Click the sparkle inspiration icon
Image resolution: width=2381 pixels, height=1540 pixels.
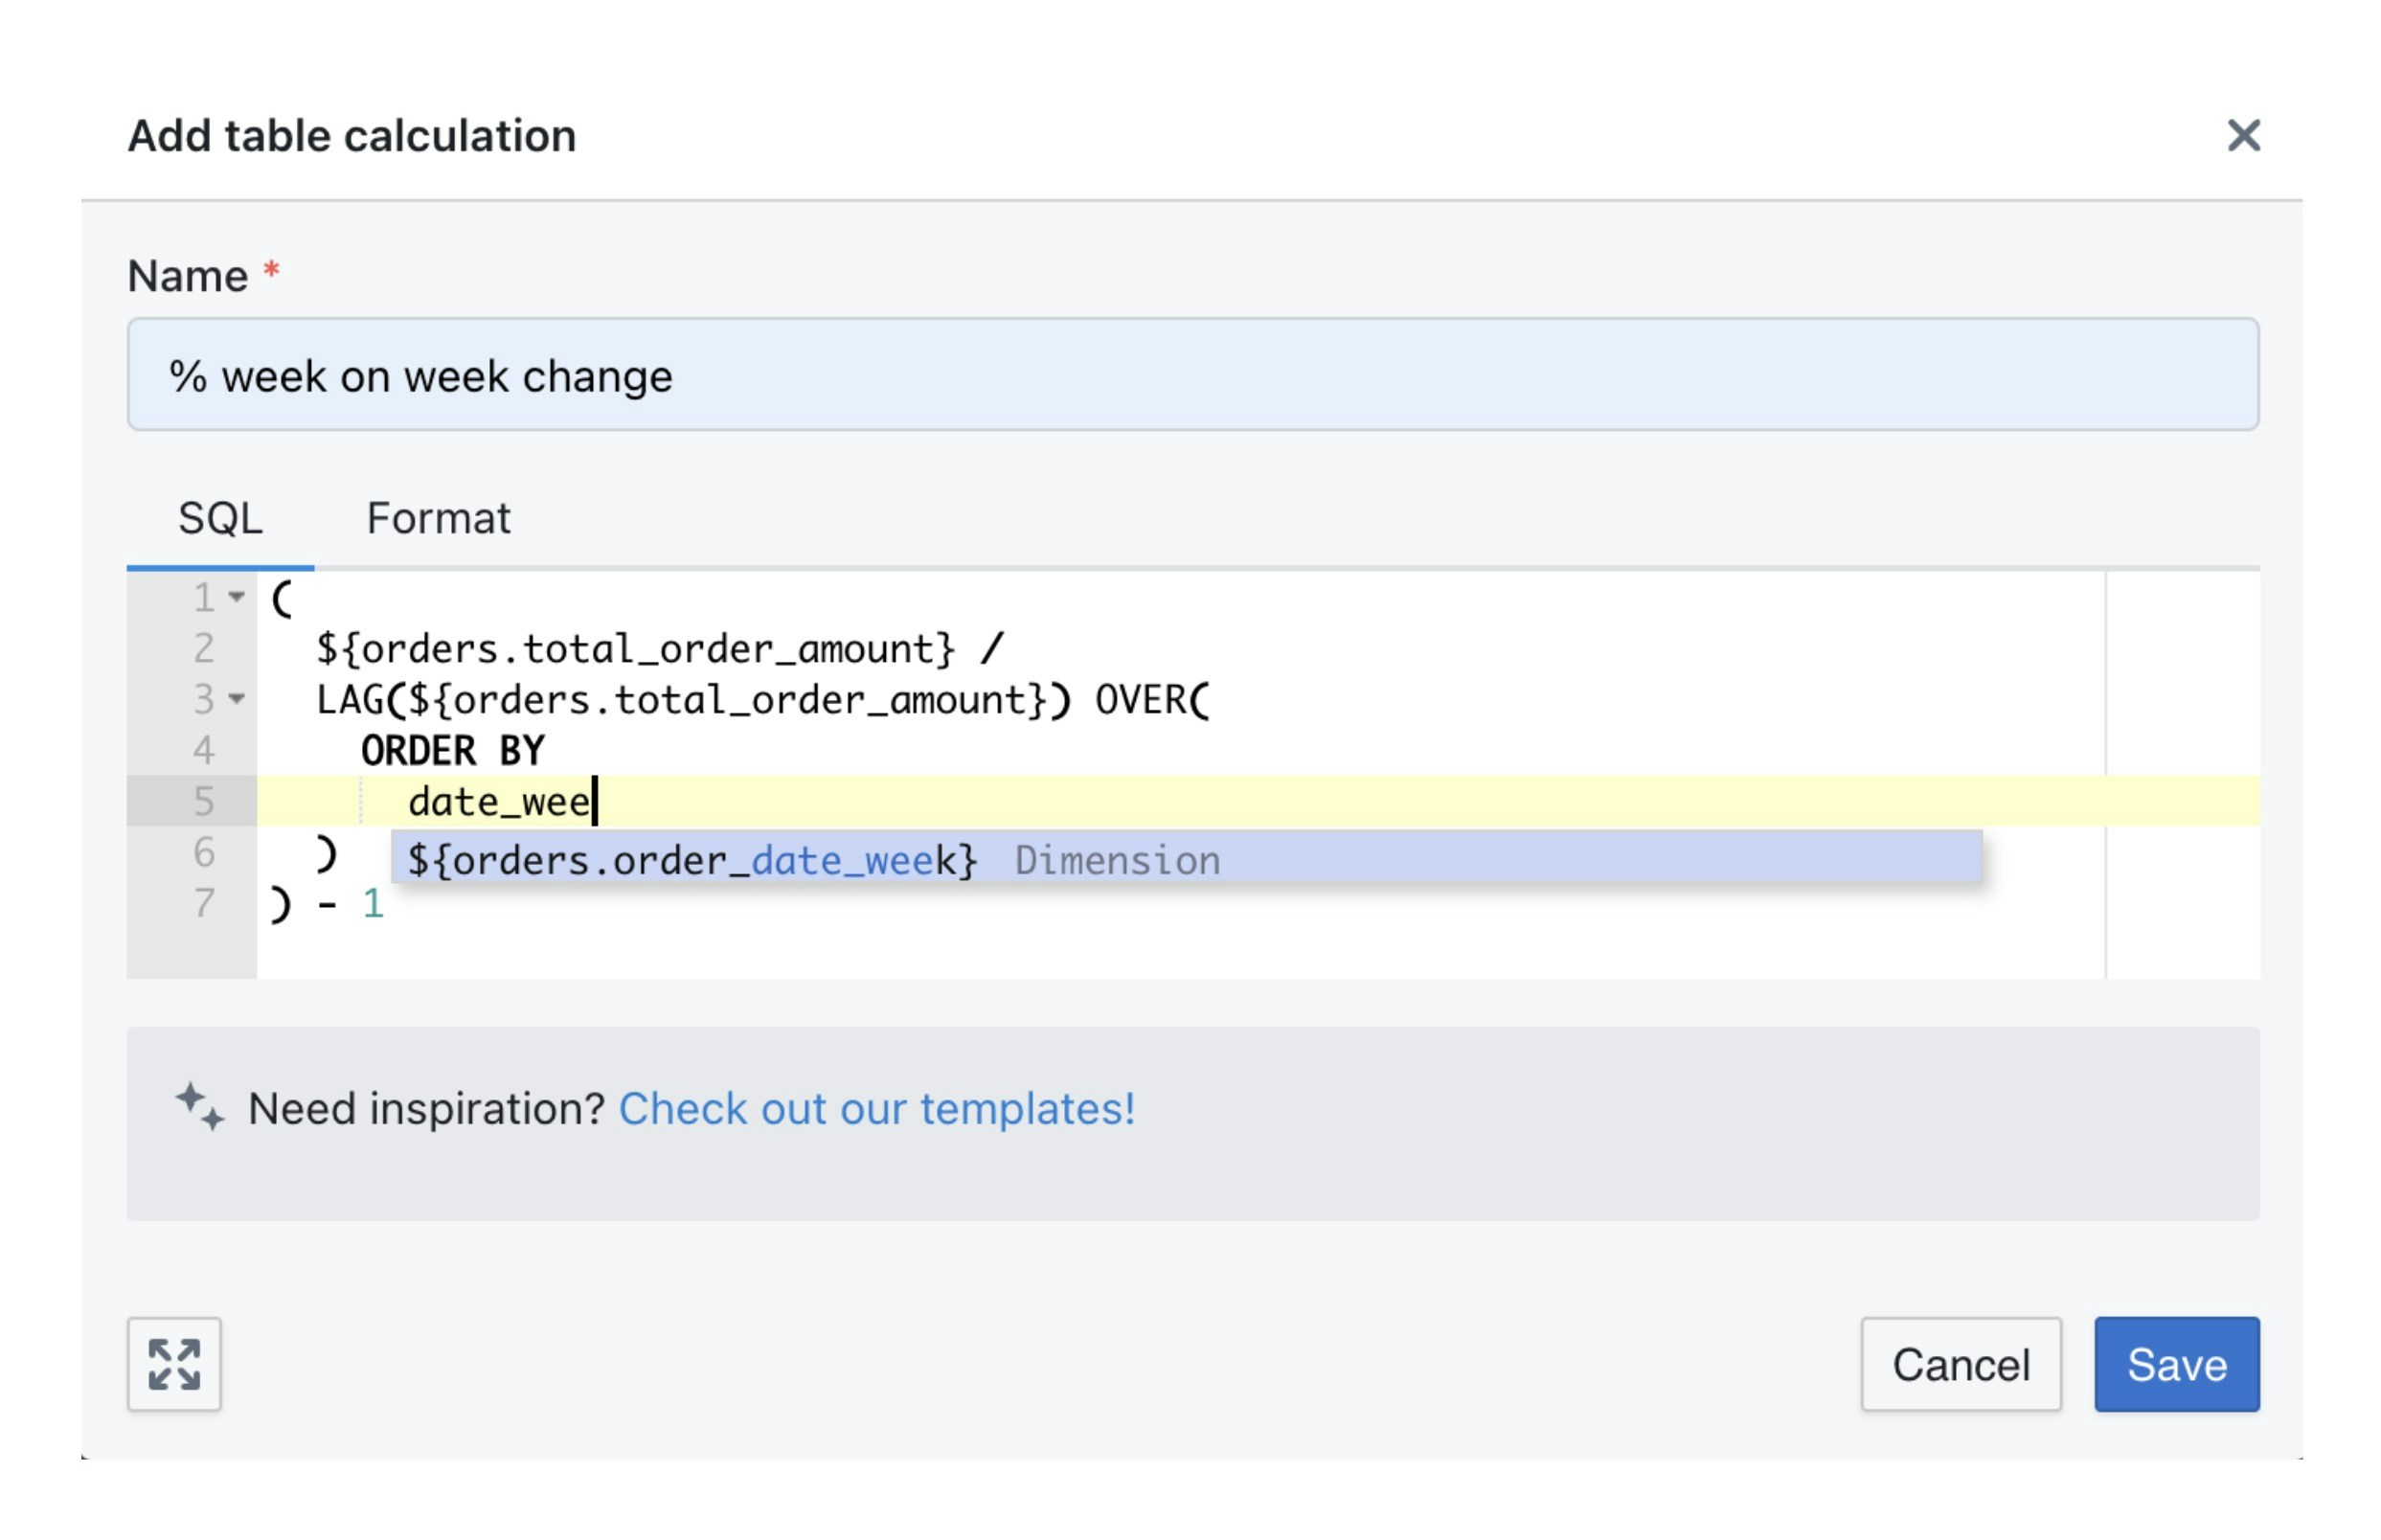[x=199, y=1107]
